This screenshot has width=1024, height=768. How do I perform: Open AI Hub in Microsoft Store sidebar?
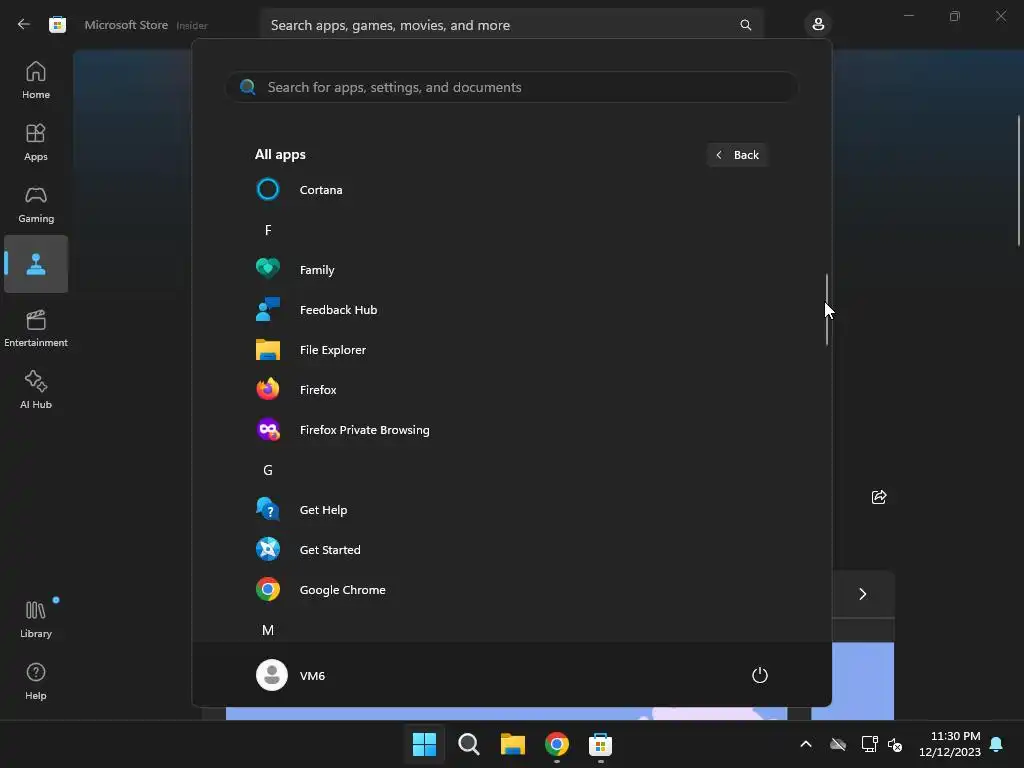click(x=36, y=391)
